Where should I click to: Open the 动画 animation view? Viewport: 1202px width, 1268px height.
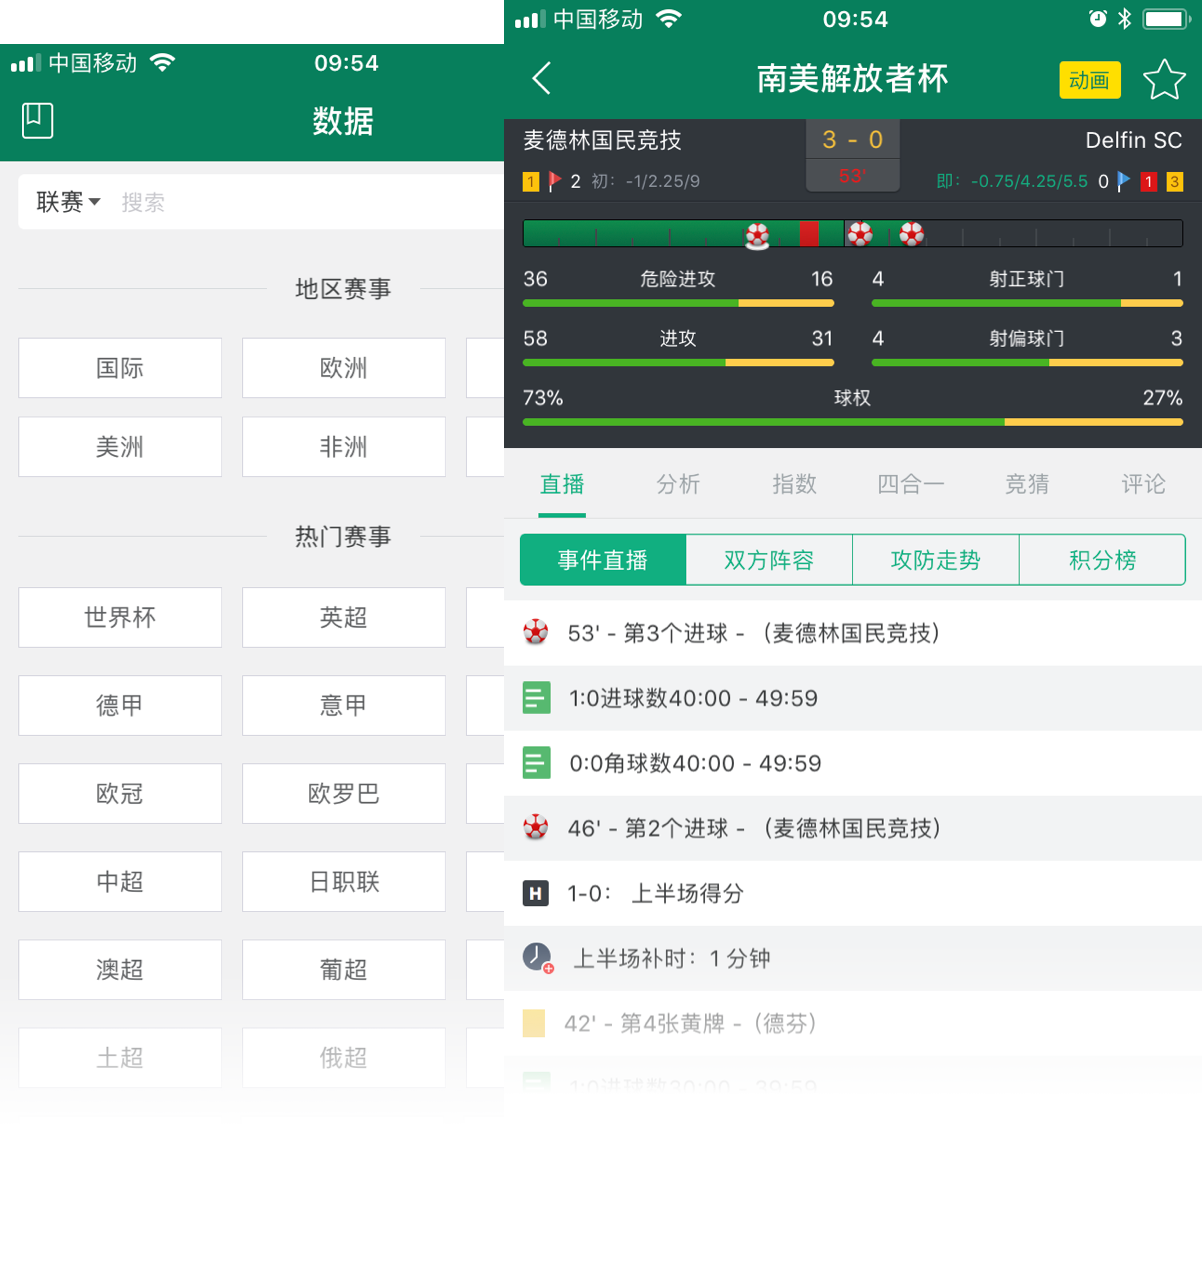pos(1090,80)
